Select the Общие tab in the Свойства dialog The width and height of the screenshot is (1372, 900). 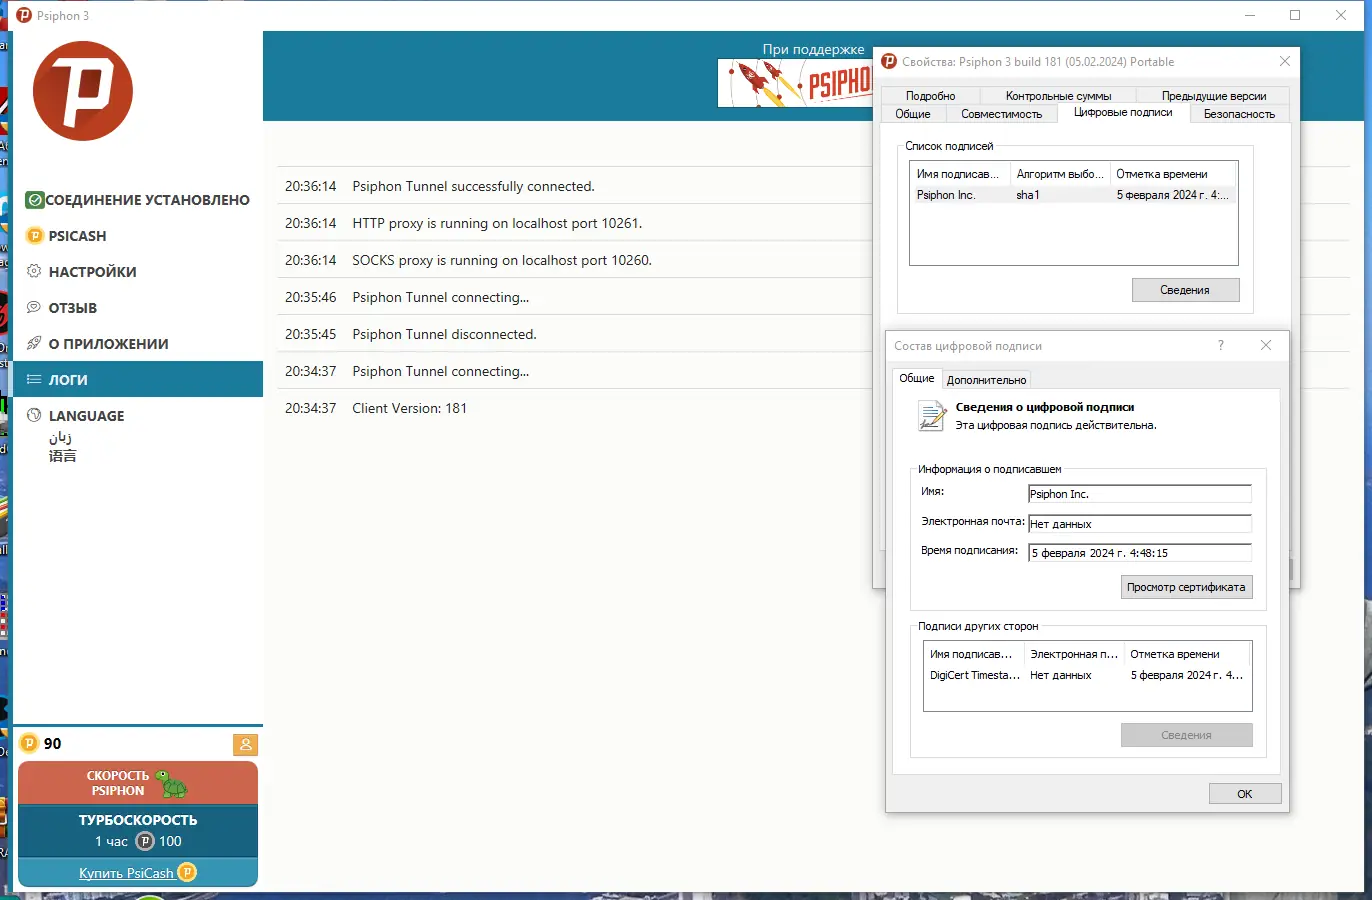pyautogui.click(x=913, y=114)
